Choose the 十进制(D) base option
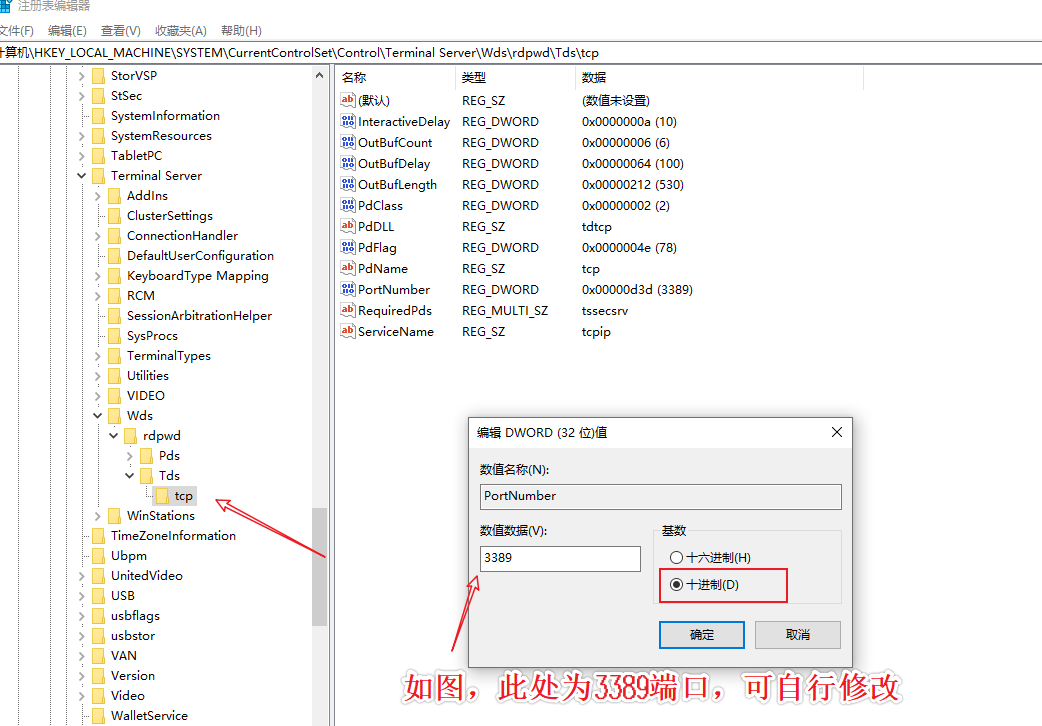The height and width of the screenshot is (726, 1042). pyautogui.click(x=676, y=585)
